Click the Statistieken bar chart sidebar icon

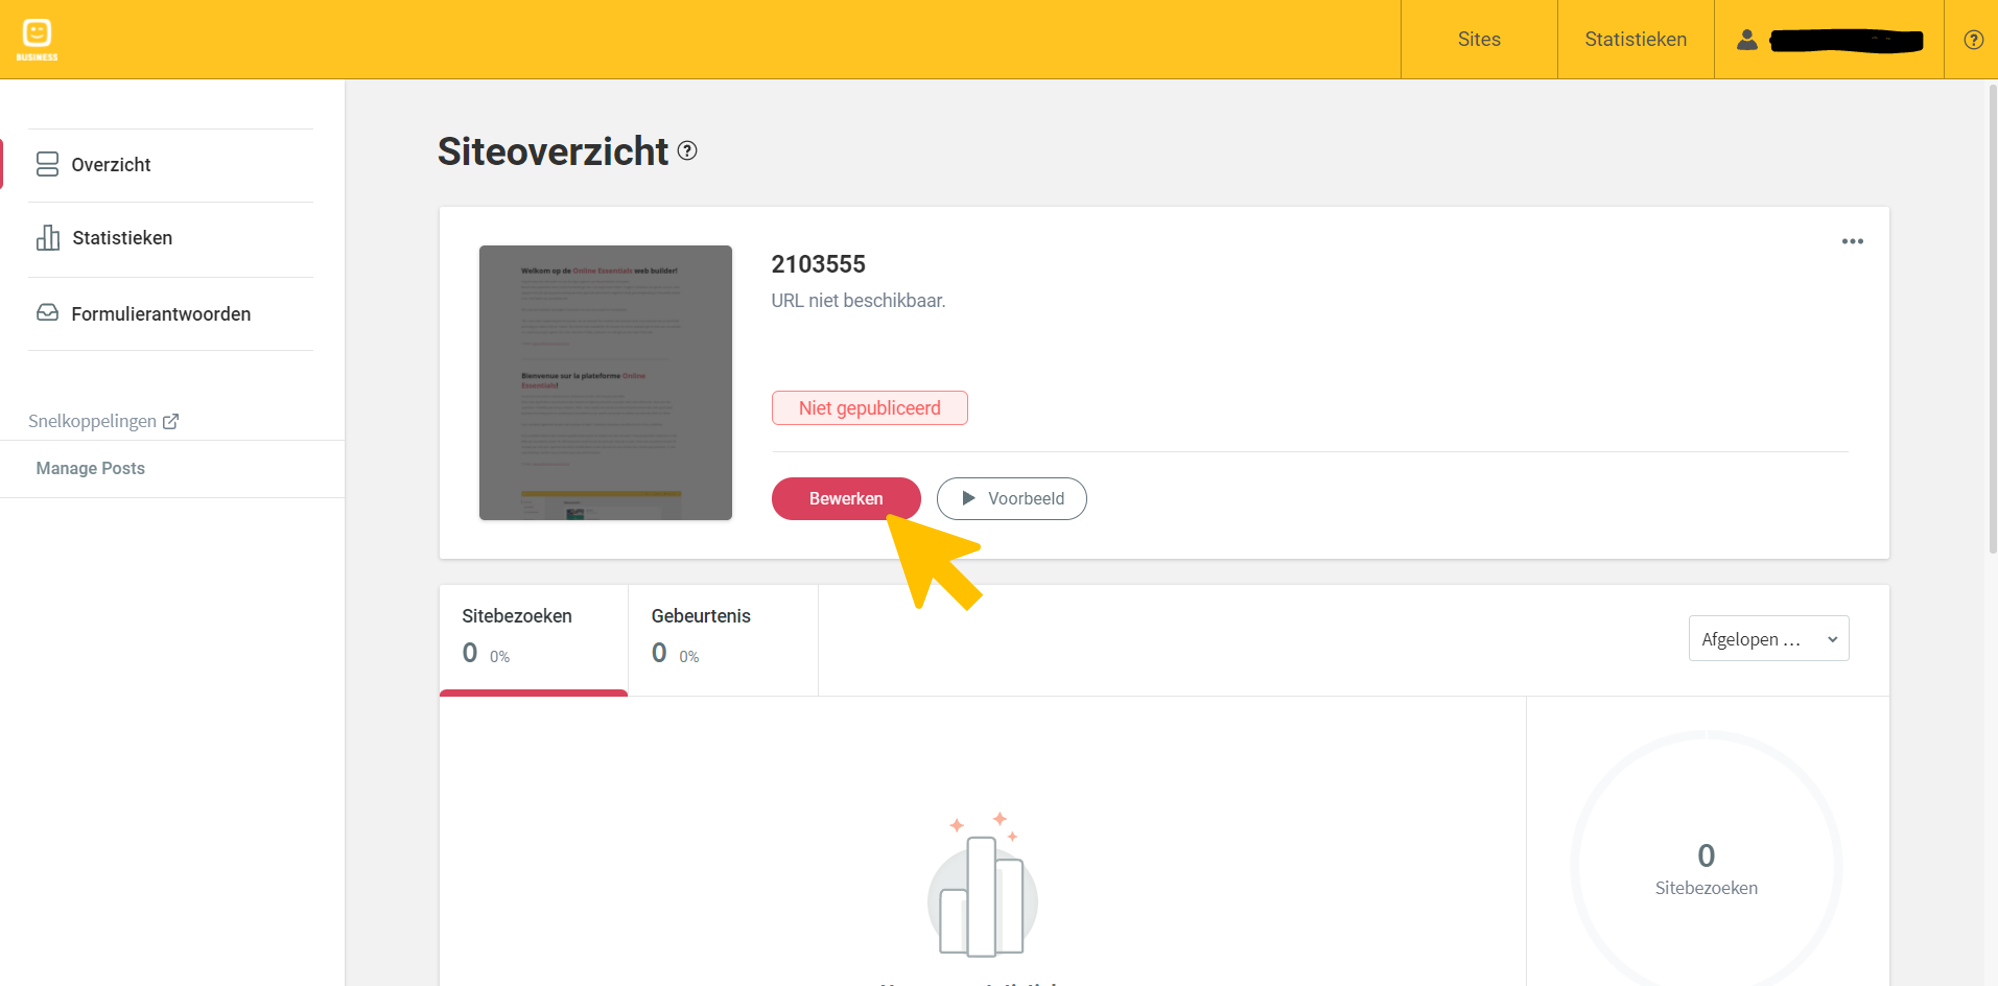click(x=47, y=238)
